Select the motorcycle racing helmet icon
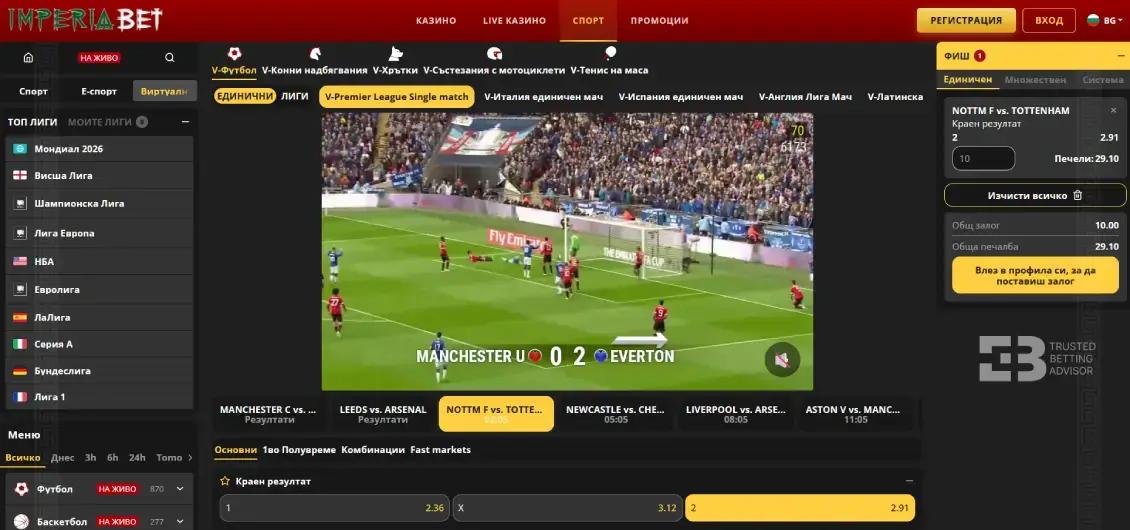The height and width of the screenshot is (530, 1130). tap(494, 53)
